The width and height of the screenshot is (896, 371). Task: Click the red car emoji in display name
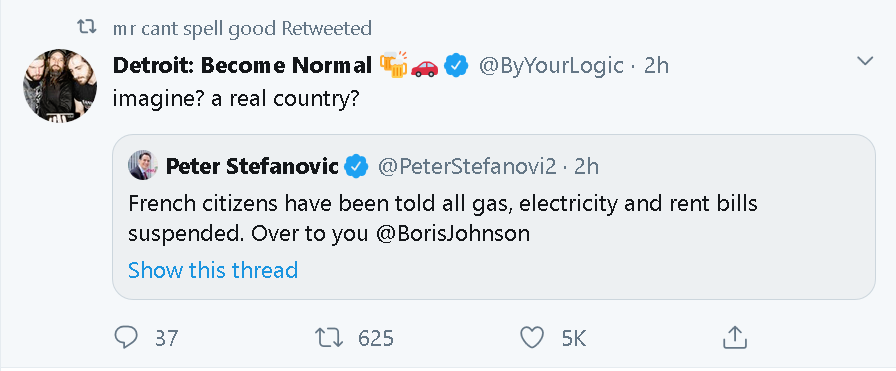425,67
